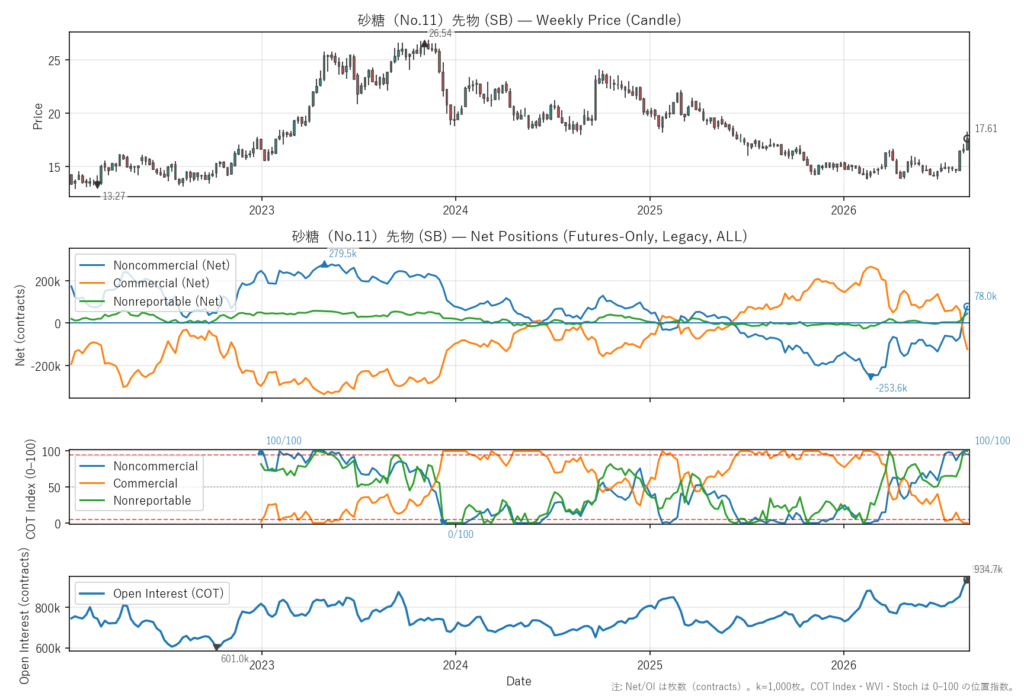Click the blue swatch beside Open Interest (COT)

click(x=92, y=593)
